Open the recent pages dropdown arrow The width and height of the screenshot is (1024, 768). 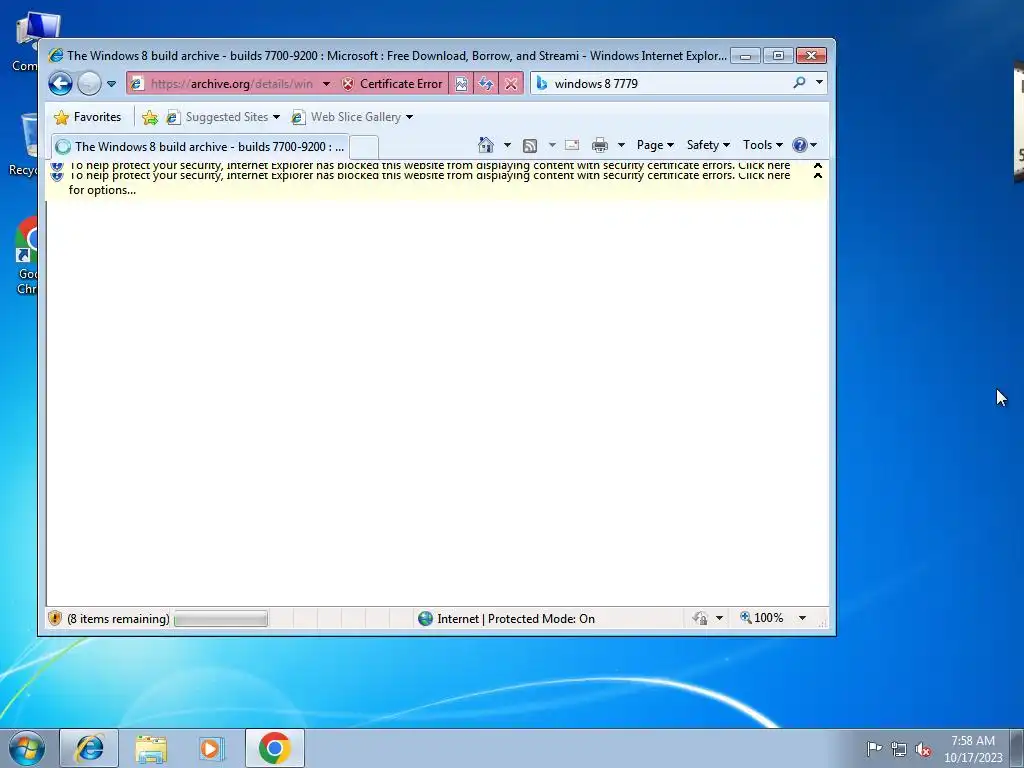tap(111, 84)
